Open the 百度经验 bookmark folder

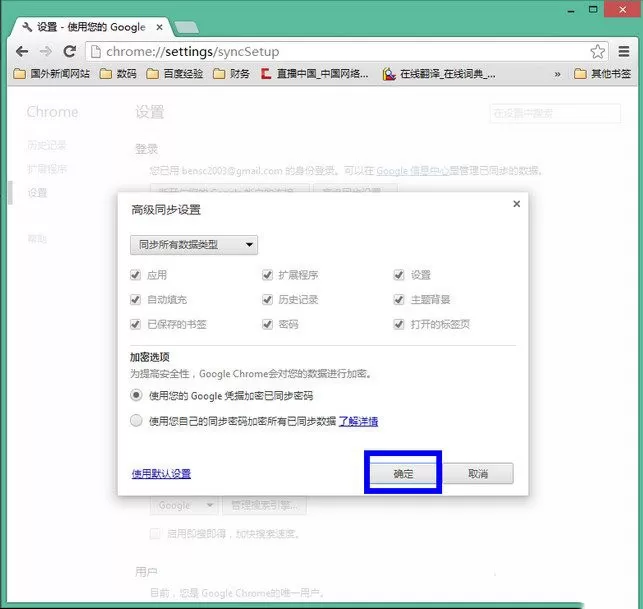pos(175,74)
